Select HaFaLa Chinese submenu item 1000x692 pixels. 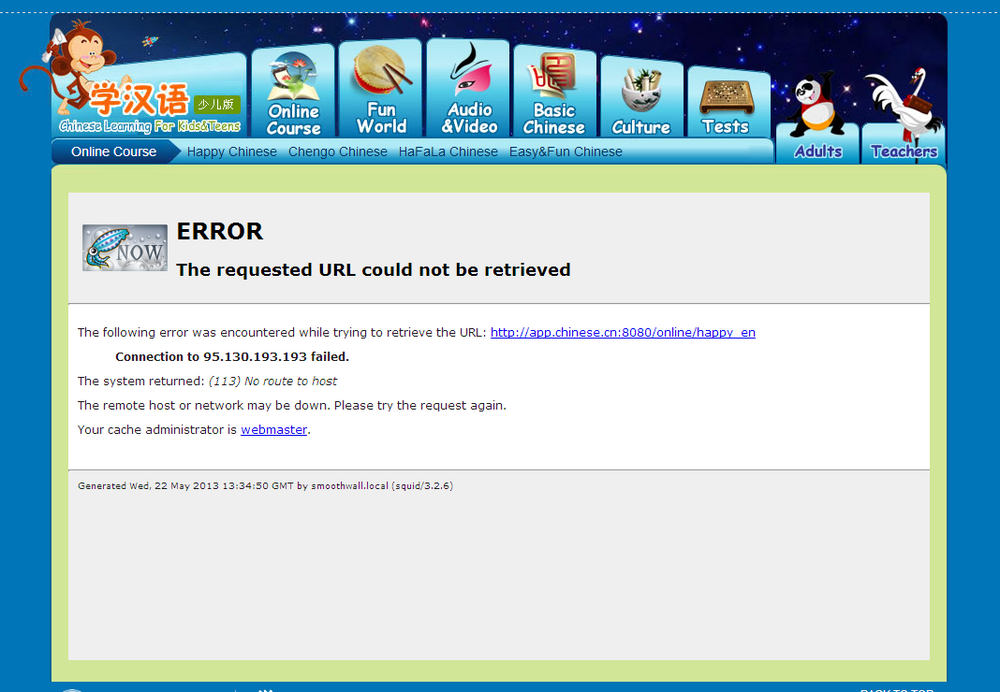click(448, 152)
